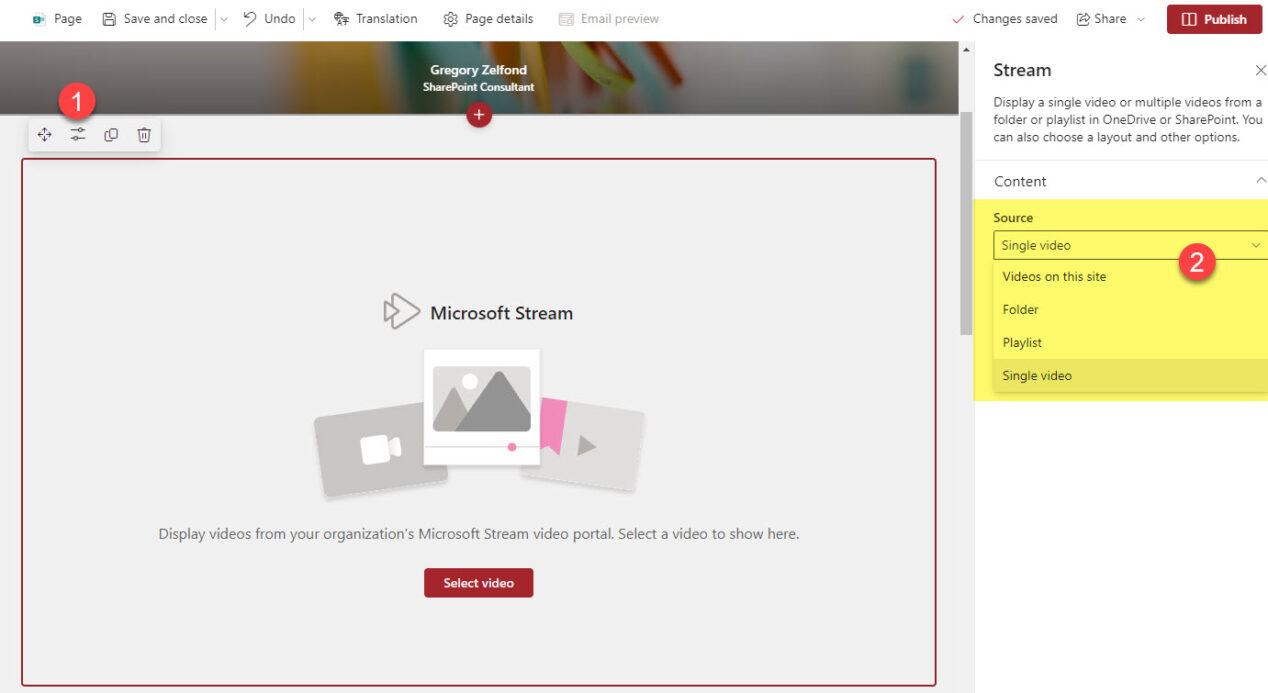Open the Source dropdown
Screen dimensions: 1268x693
(x=1129, y=245)
